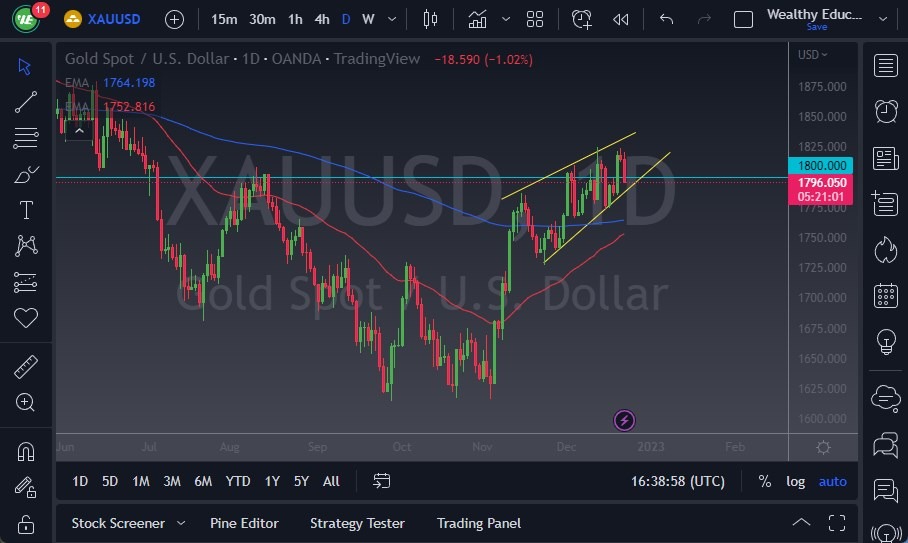Open the measure ruler tool

[x=26, y=367]
